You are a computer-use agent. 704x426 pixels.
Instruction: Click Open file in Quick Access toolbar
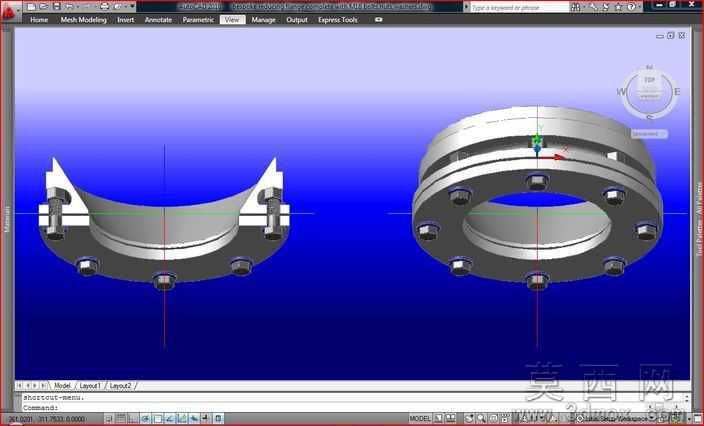(44, 6)
